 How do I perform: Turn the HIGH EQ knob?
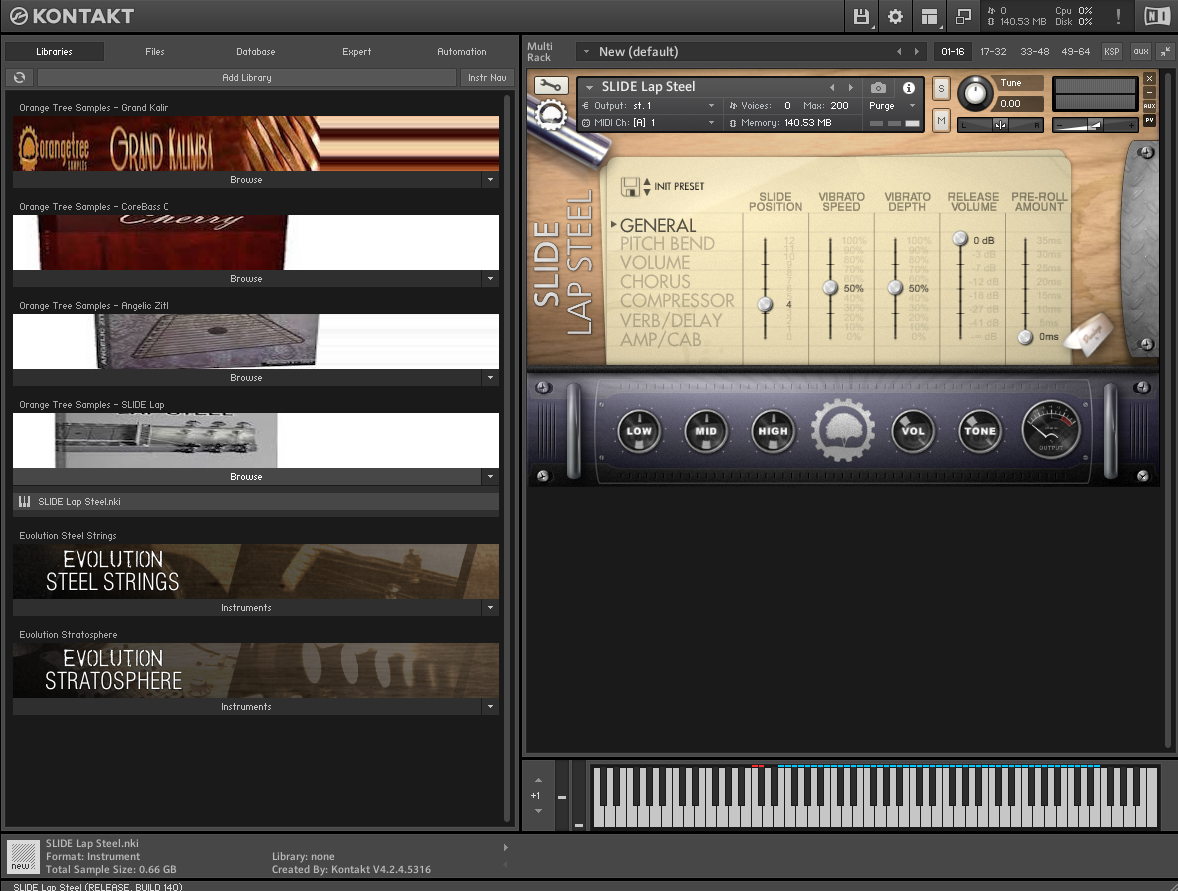772,430
